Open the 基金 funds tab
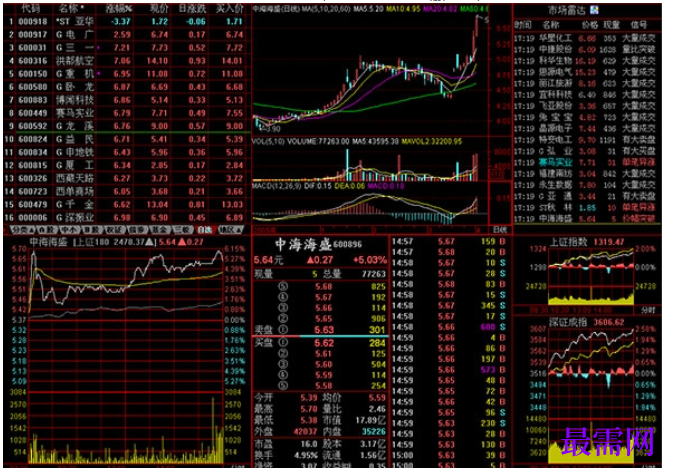673x473 pixels. [159, 230]
